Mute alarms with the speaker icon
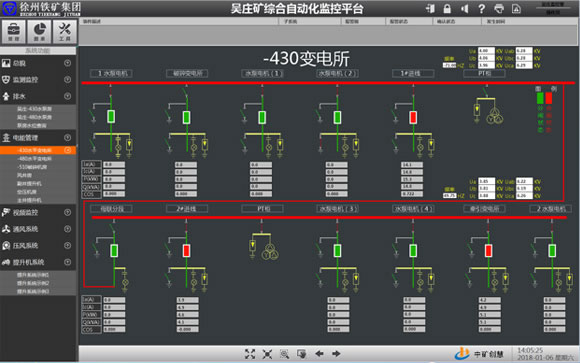Screen dimensions: 580x363 [464, 9]
